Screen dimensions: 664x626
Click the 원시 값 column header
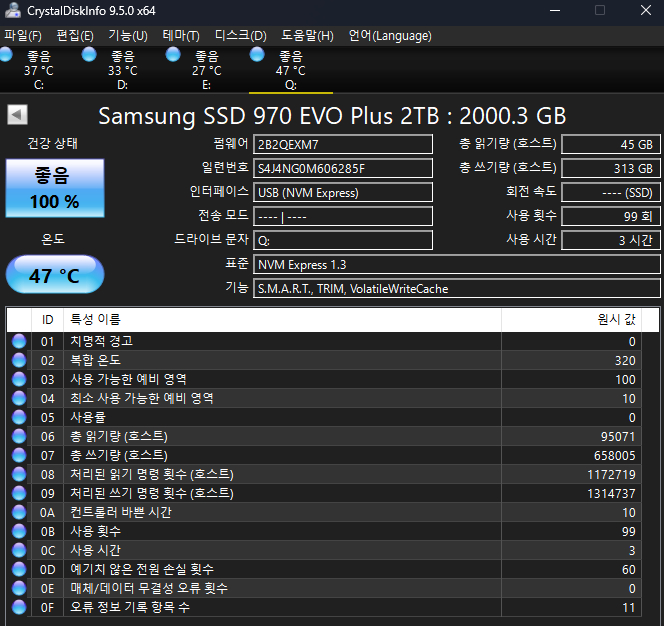(571, 319)
